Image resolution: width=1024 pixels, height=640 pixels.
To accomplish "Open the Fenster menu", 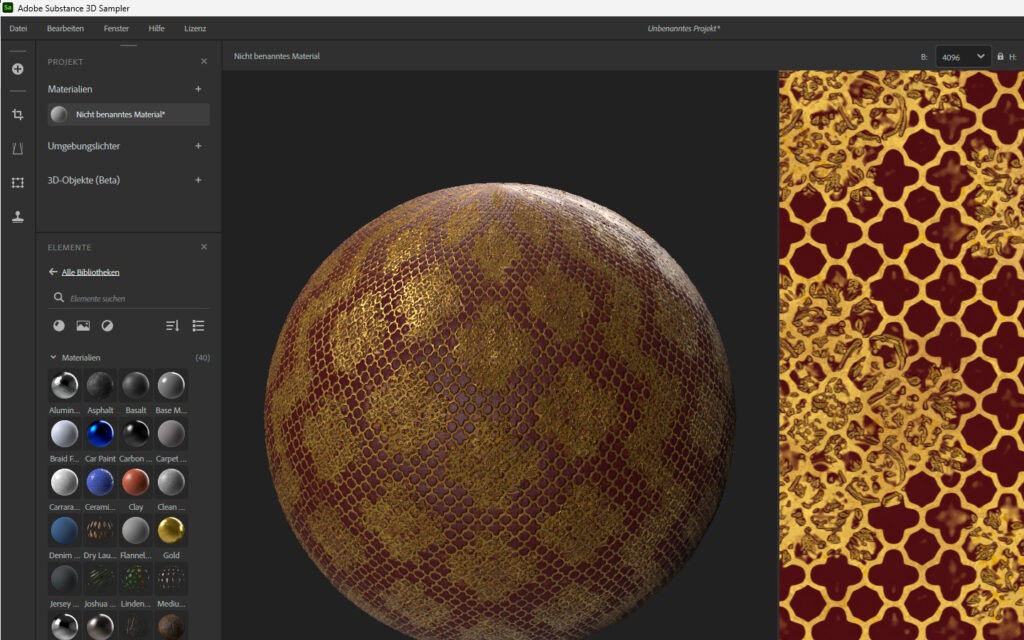I will pos(116,28).
